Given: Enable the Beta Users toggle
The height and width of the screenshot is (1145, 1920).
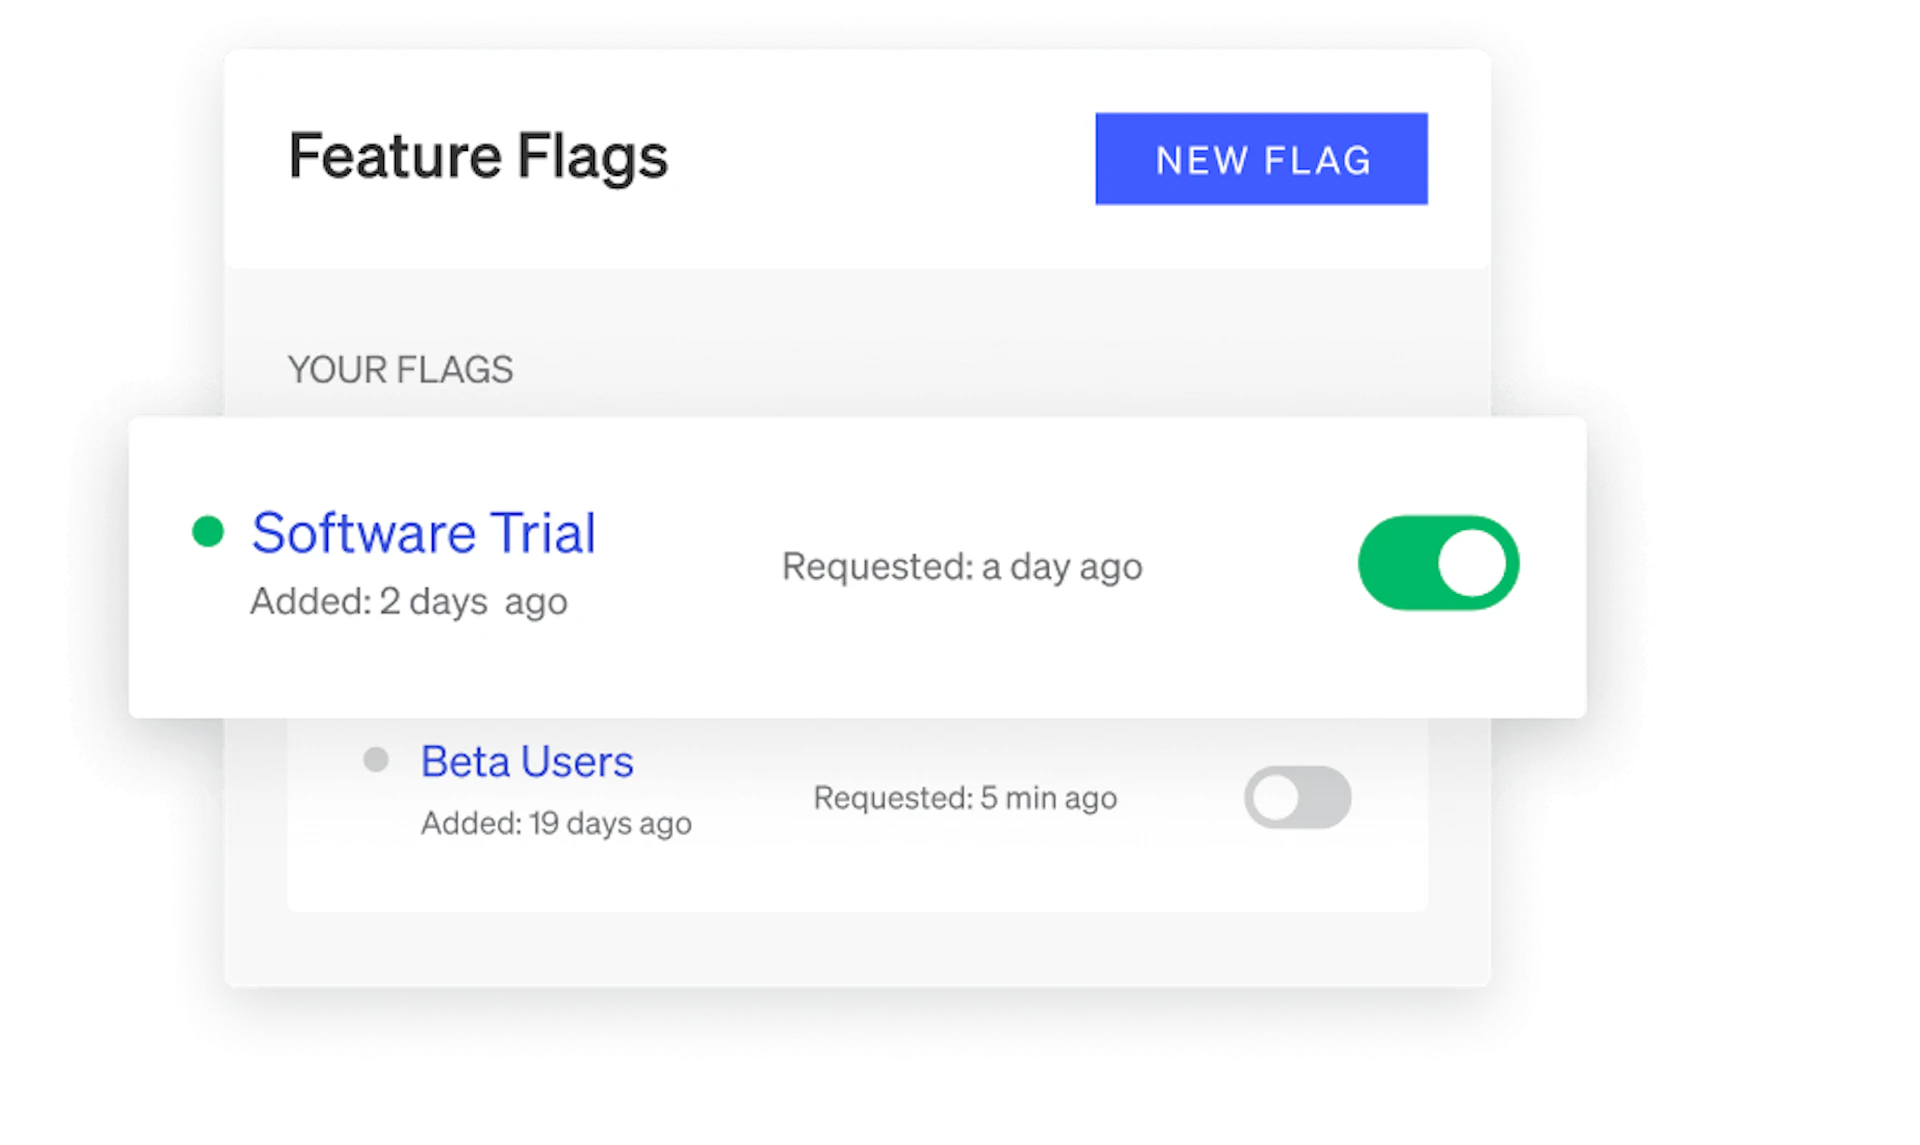Looking at the screenshot, I should click(x=1297, y=798).
